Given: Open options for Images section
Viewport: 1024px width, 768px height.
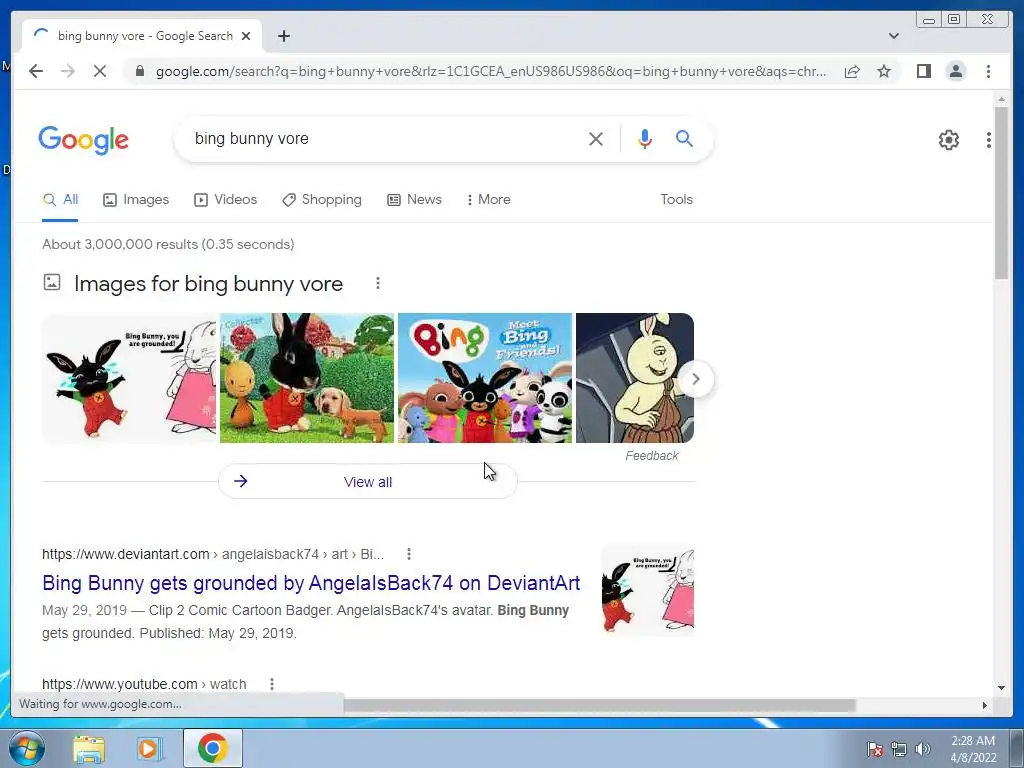Looking at the screenshot, I should click(377, 283).
